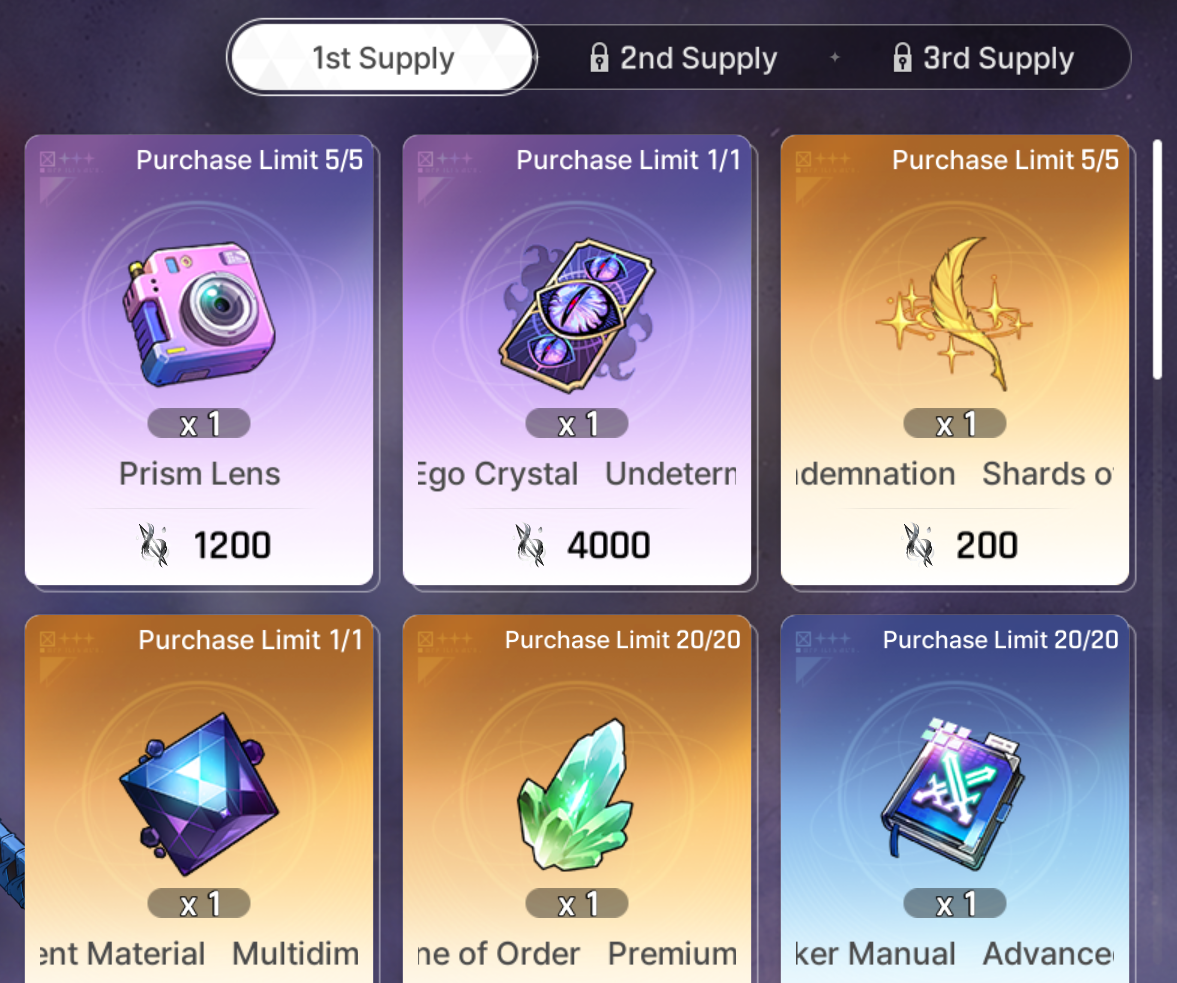The width and height of the screenshot is (1177, 983).
Task: Click the currency icon beside 4000
Action: [529, 545]
